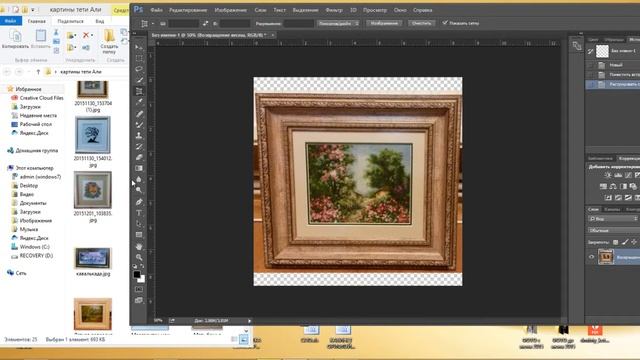The image size is (640, 360).
Task: Select the Zoom tool in the toolbar
Action: (x=139, y=257)
